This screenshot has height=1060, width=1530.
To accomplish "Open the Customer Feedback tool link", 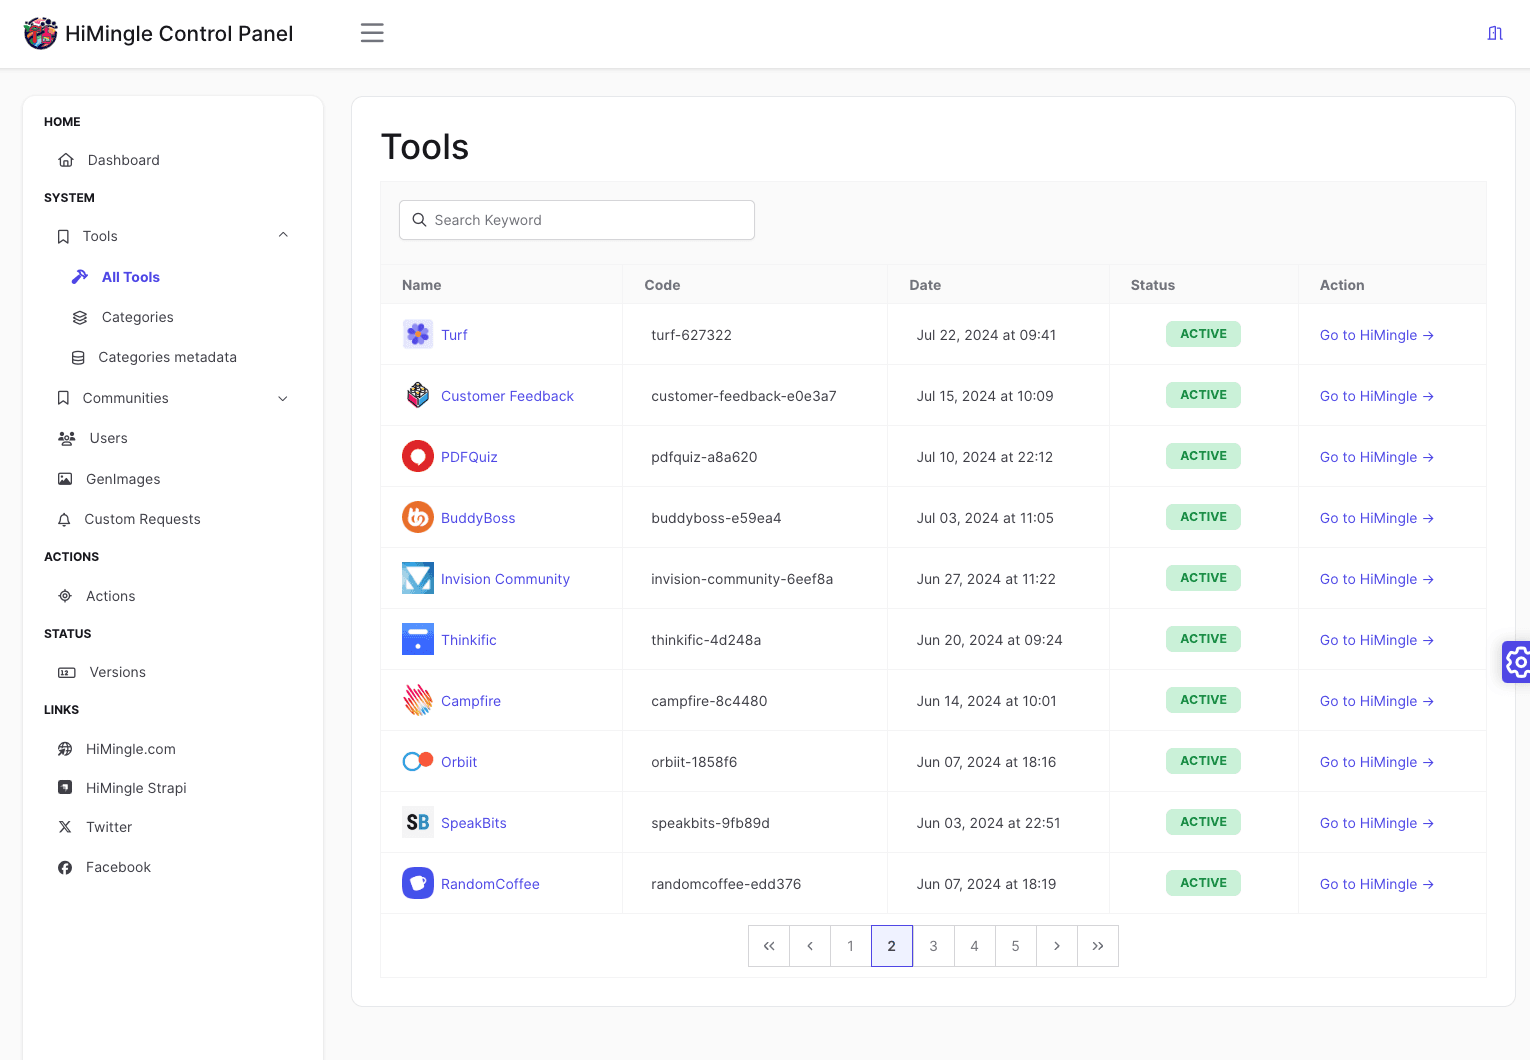I will 507,396.
